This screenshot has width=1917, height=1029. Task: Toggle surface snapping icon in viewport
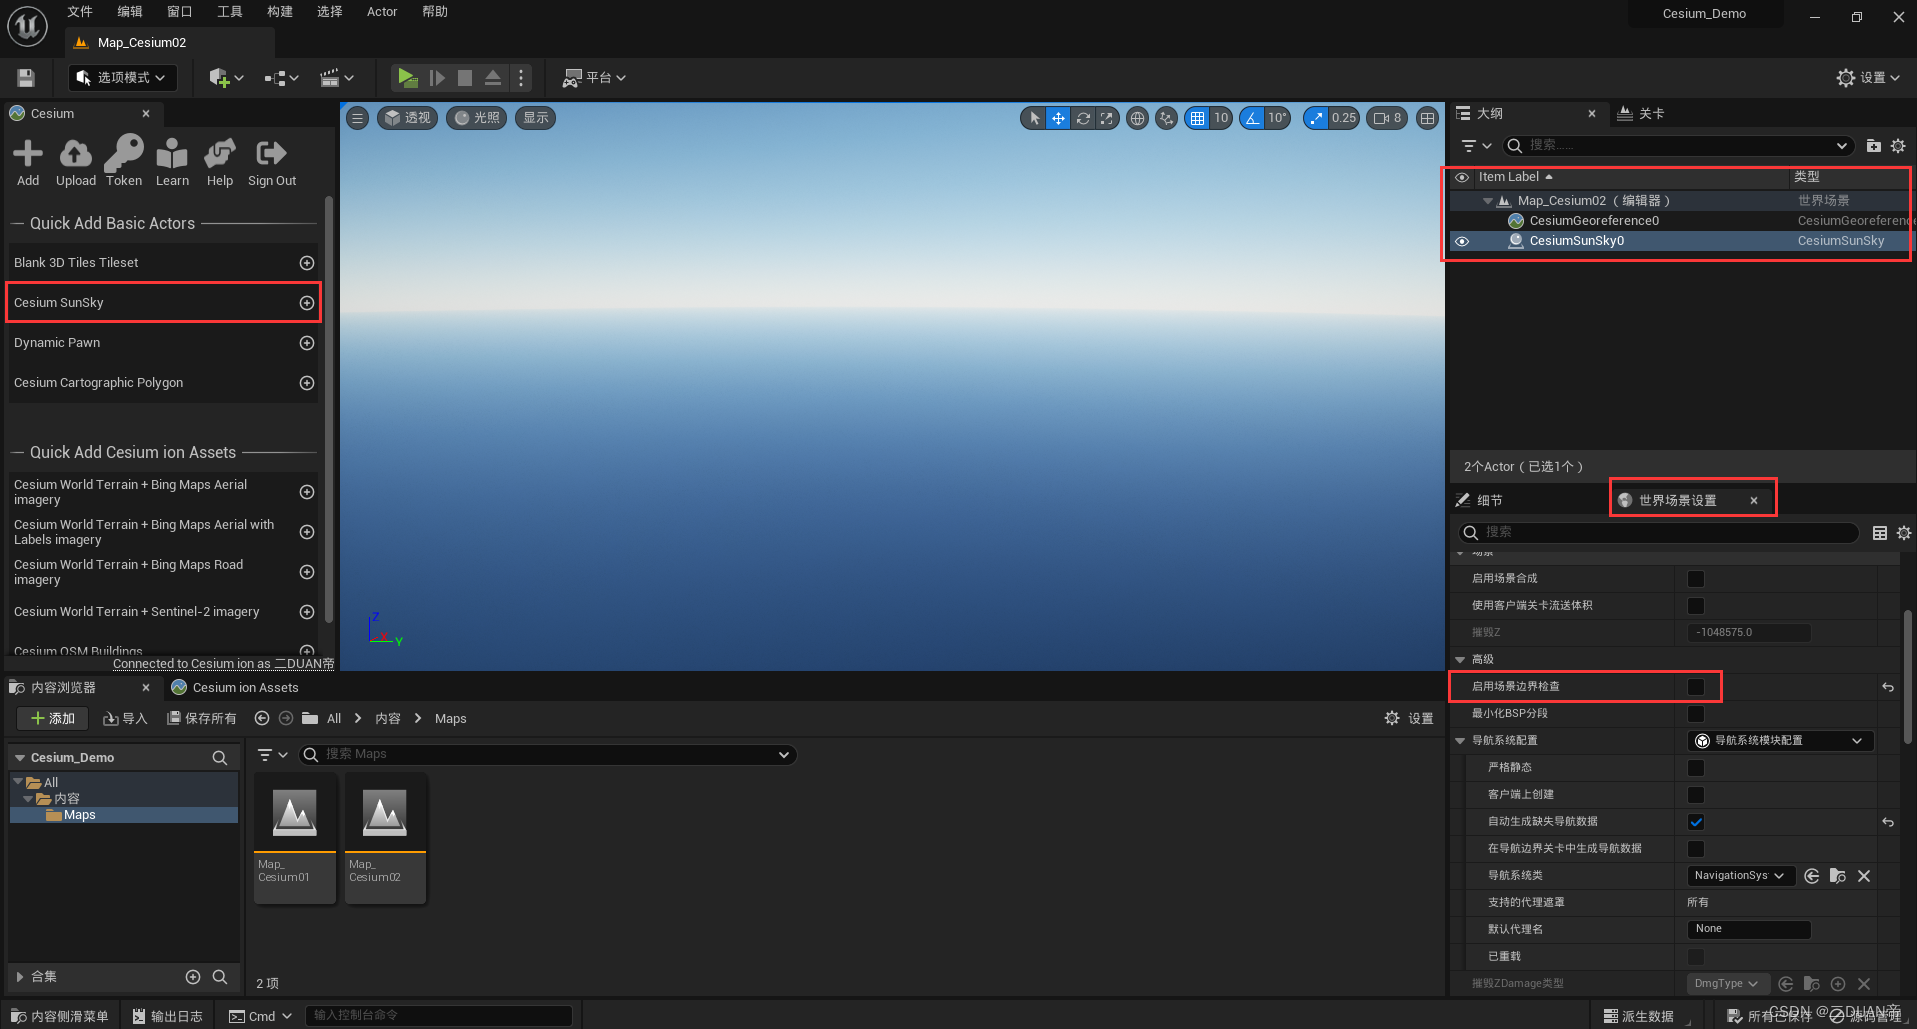(1166, 118)
